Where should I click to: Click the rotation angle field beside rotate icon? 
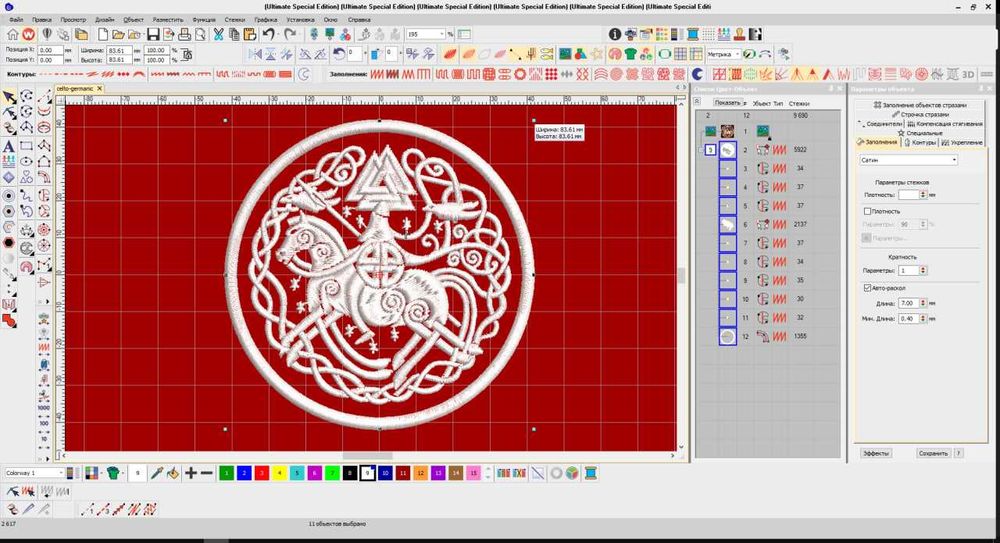click(x=355, y=54)
